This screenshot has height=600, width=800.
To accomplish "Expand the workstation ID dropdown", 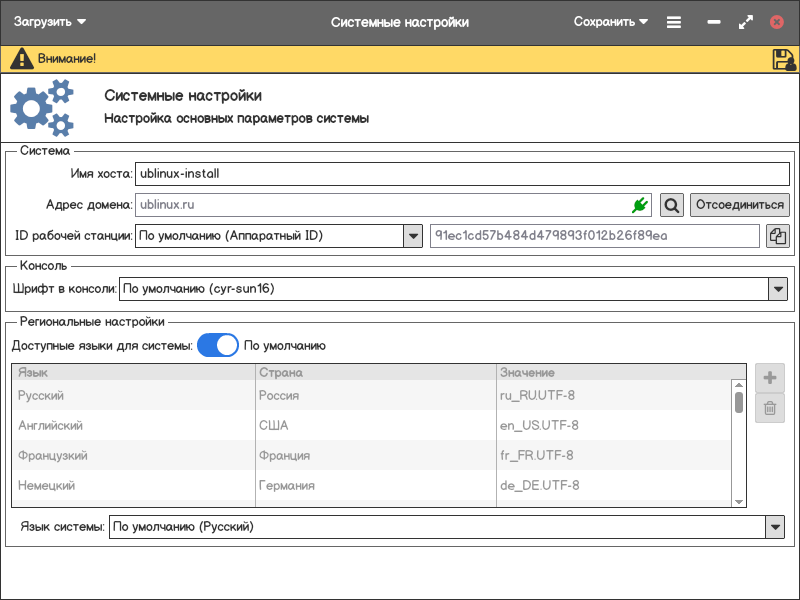I will 412,236.
